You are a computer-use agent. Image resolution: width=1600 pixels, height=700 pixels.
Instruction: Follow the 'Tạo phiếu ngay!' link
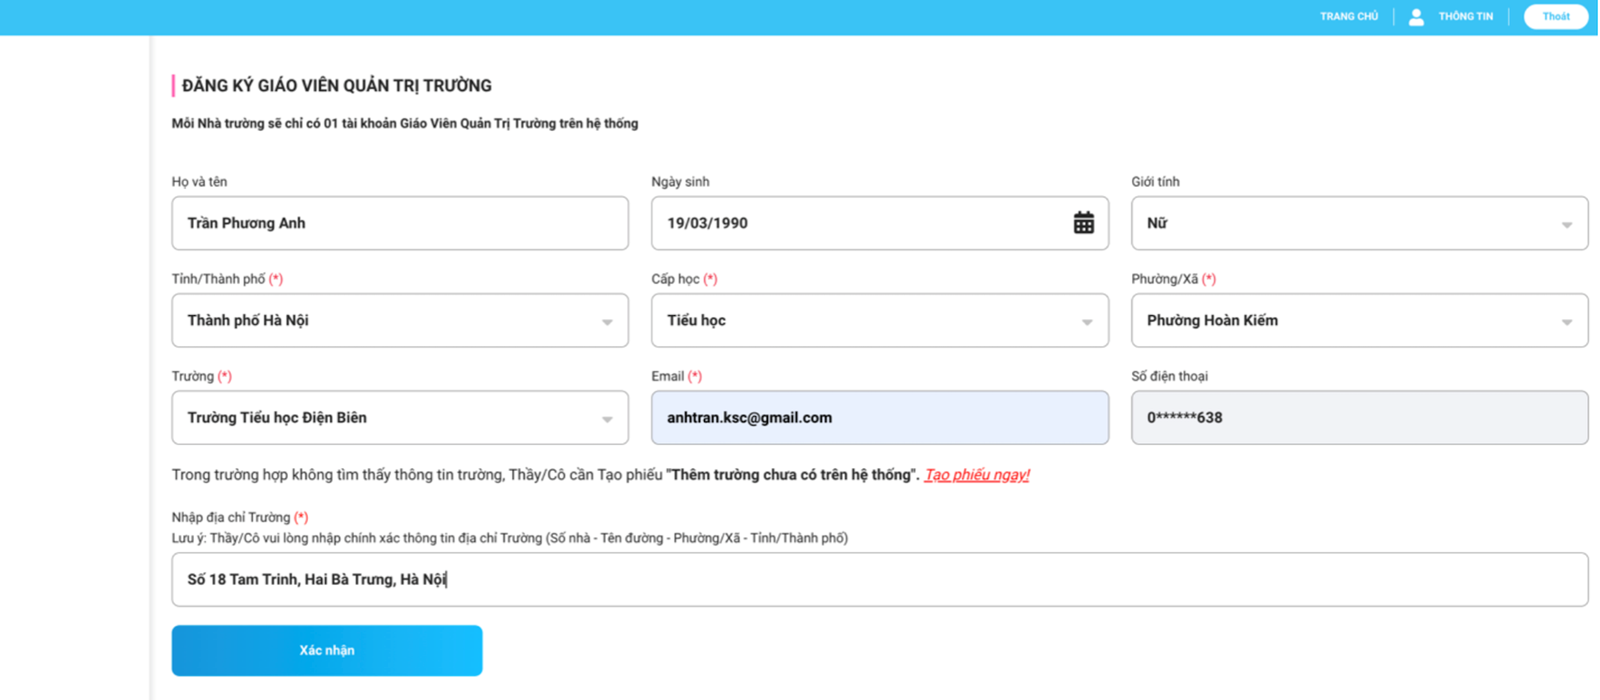click(976, 475)
